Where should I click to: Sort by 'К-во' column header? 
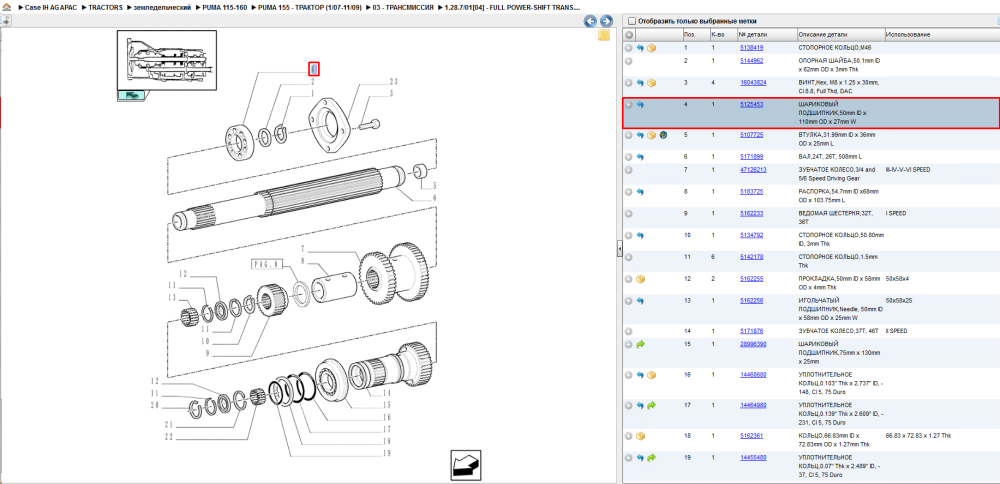(717, 34)
